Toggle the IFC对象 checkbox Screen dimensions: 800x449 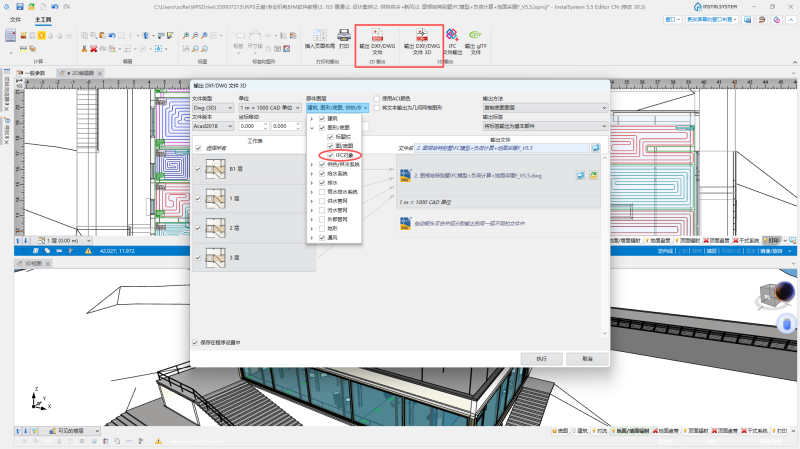(330, 155)
